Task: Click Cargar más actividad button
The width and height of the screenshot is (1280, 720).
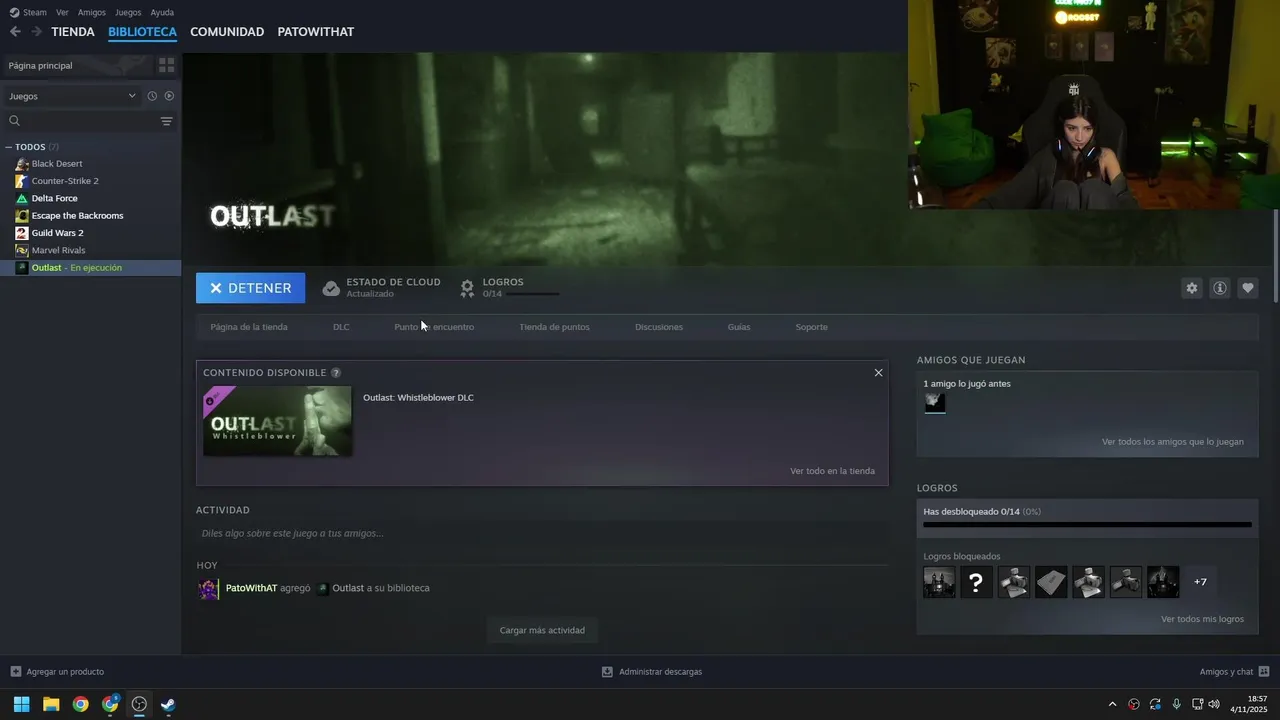Action: pos(542,631)
